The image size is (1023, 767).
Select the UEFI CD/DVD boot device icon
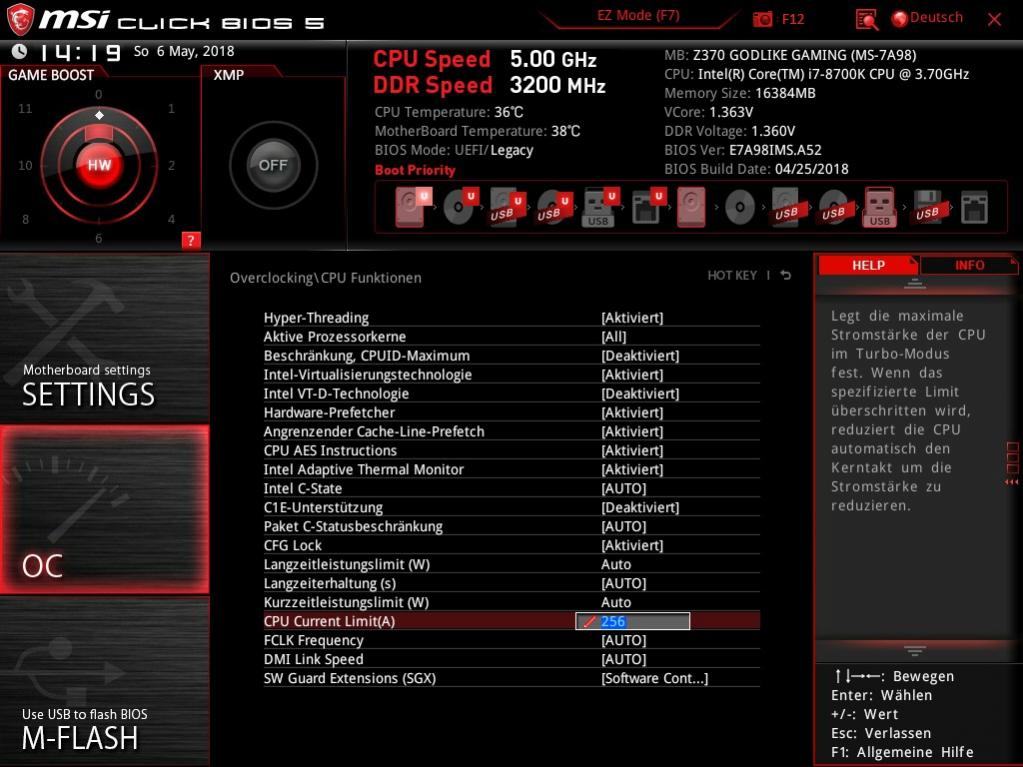point(461,207)
